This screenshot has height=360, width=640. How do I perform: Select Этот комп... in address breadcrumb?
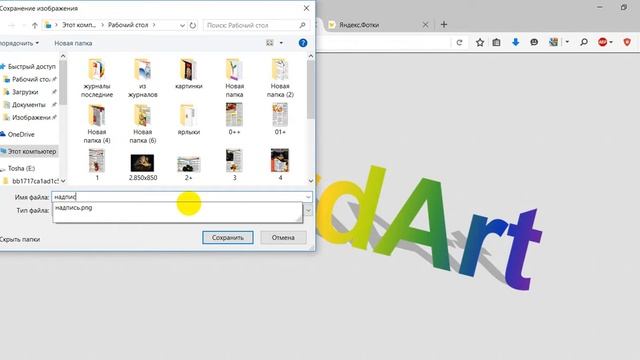click(79, 25)
